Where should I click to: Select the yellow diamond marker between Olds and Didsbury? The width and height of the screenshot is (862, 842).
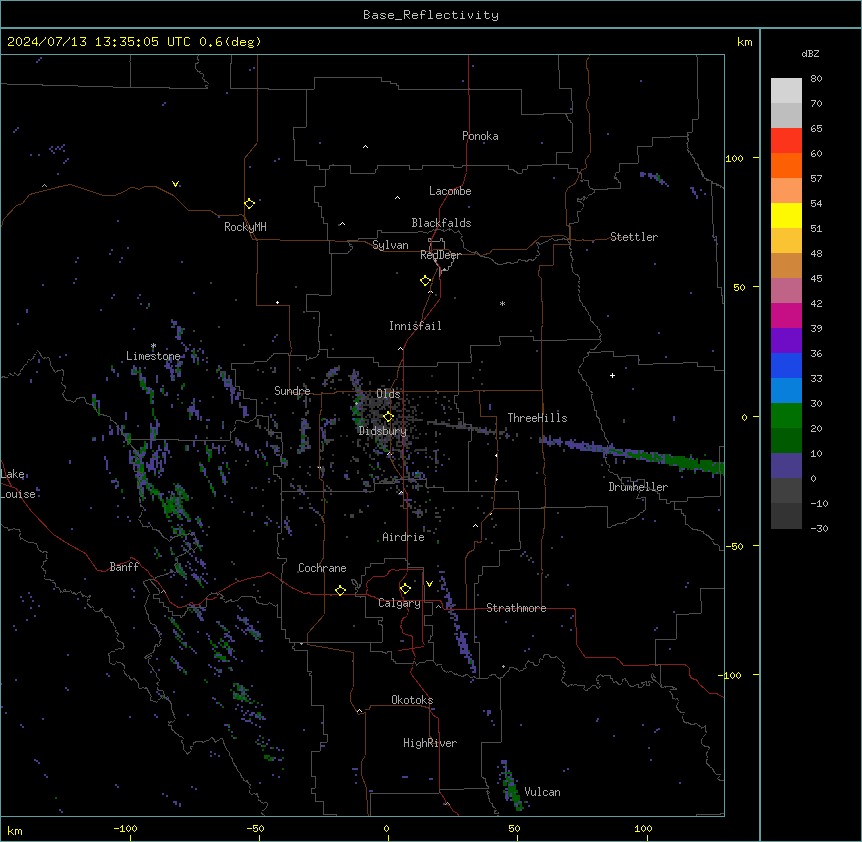(x=388, y=417)
